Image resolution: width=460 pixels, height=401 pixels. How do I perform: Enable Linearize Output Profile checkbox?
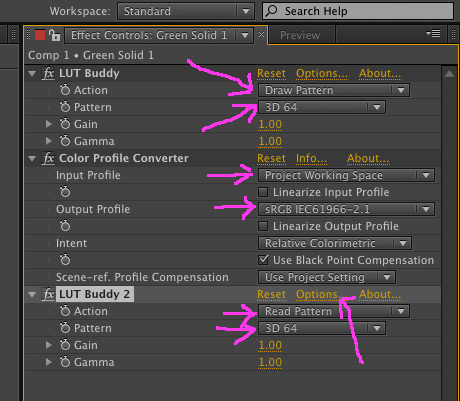(x=263, y=226)
